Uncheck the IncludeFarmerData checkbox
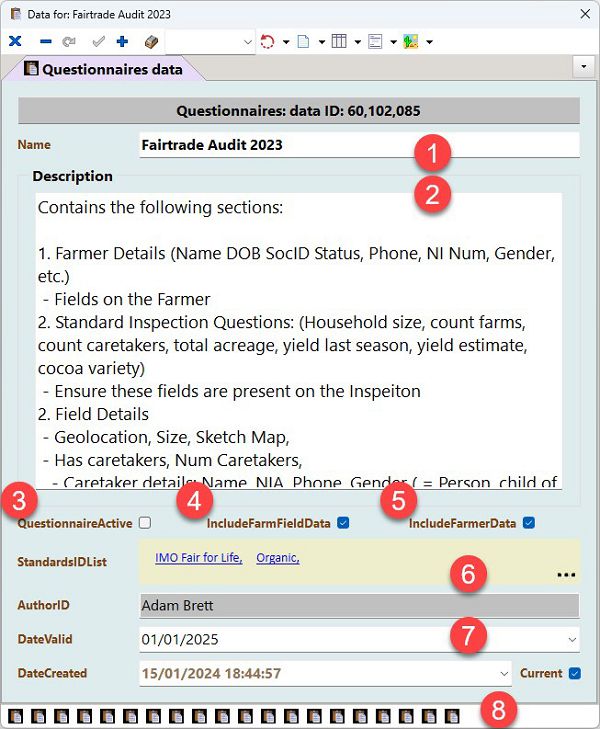The image size is (600, 729). [x=528, y=523]
